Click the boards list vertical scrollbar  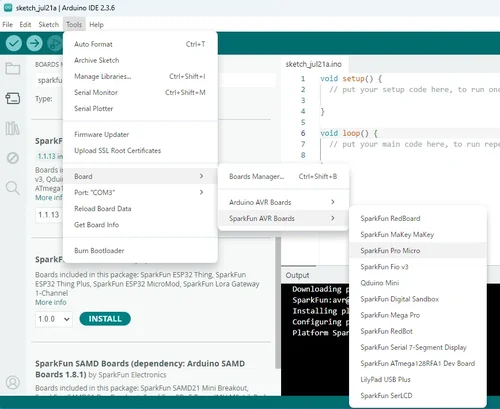[x=278, y=303]
